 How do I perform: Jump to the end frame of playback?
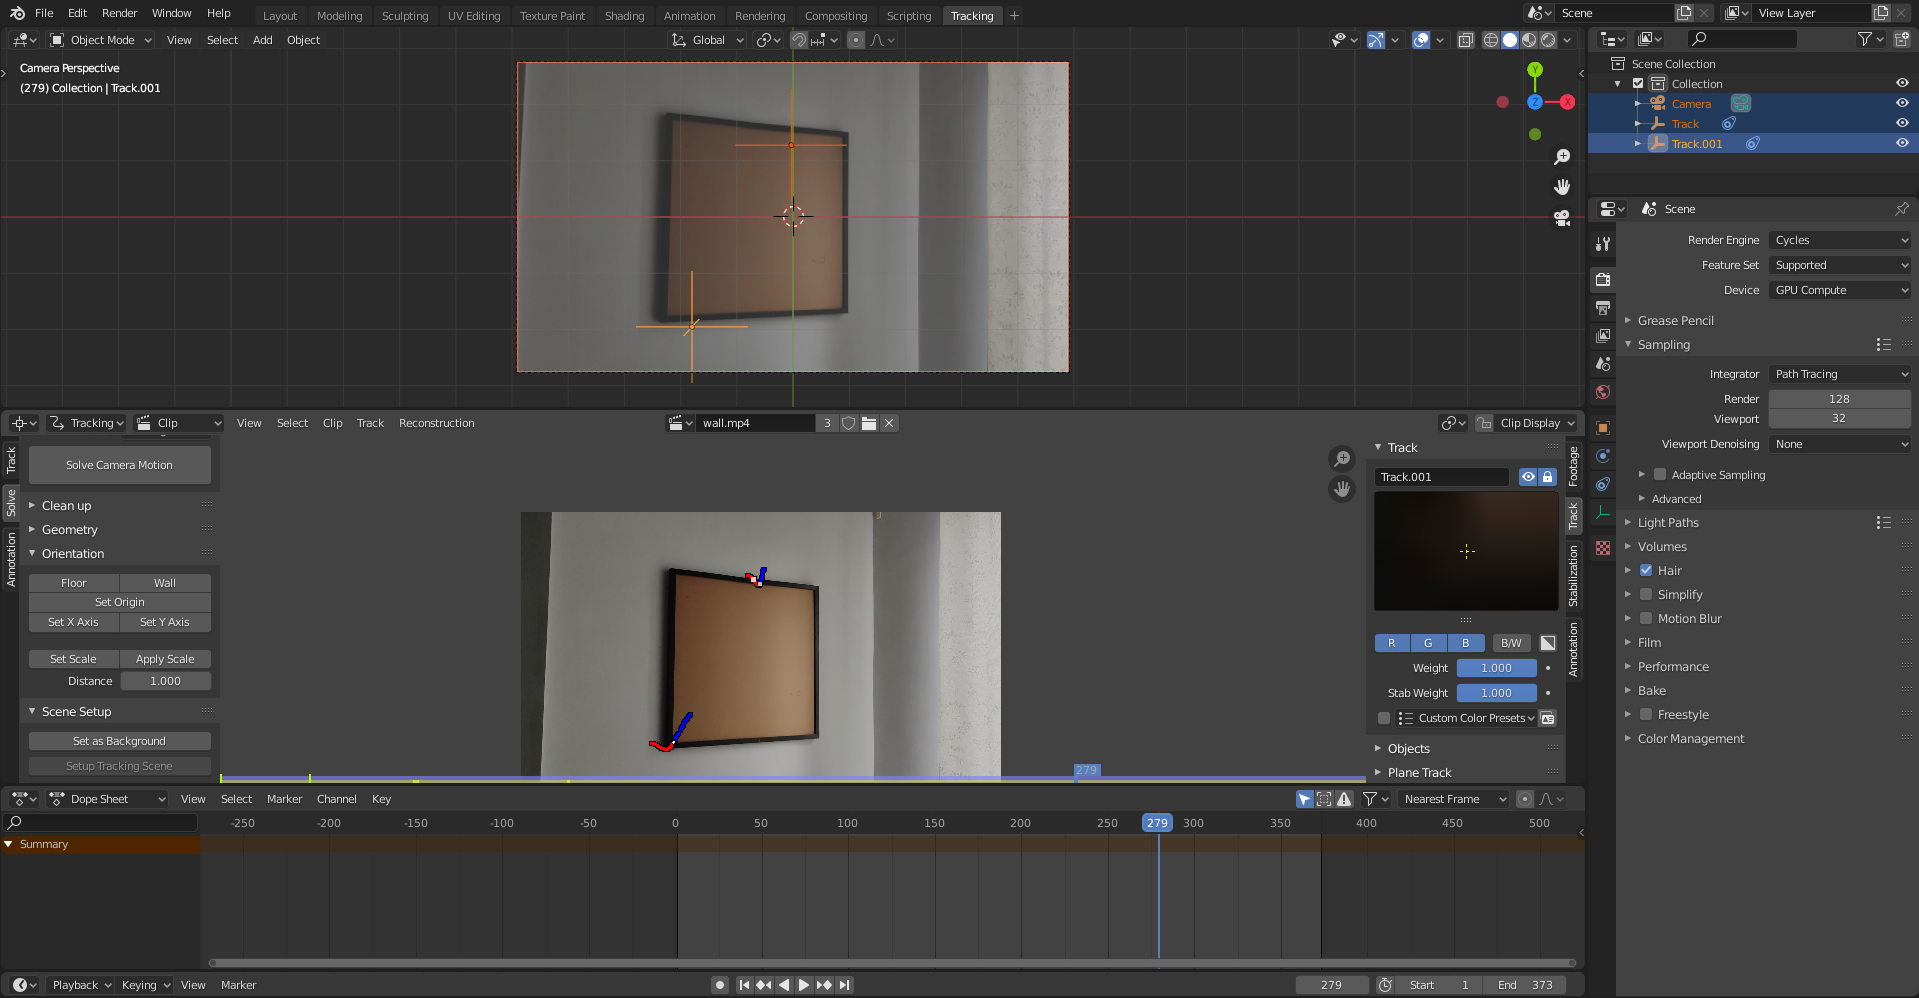tap(845, 985)
